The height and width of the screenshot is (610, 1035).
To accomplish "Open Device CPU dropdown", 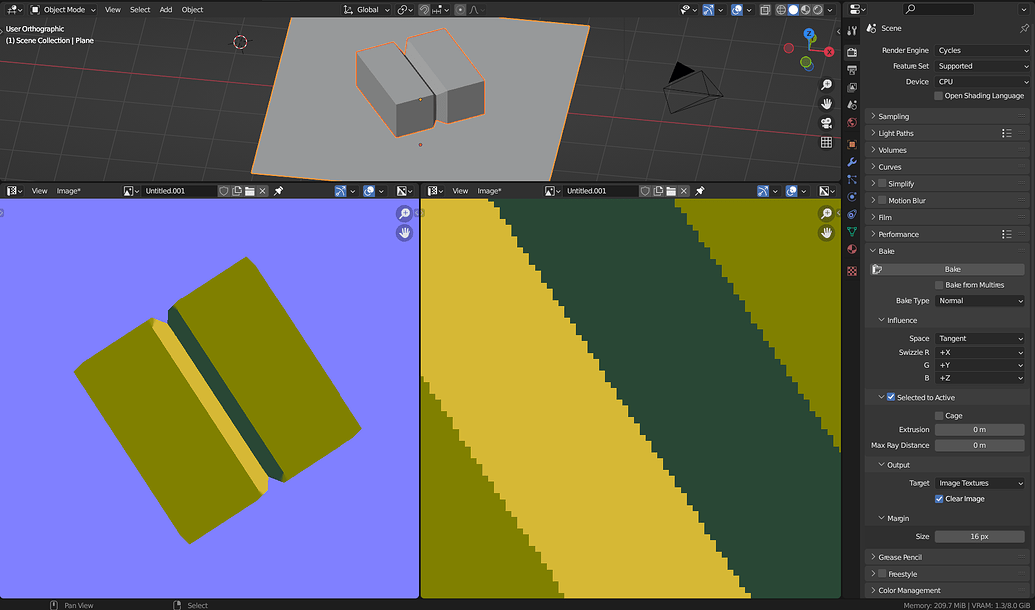I will pos(982,82).
